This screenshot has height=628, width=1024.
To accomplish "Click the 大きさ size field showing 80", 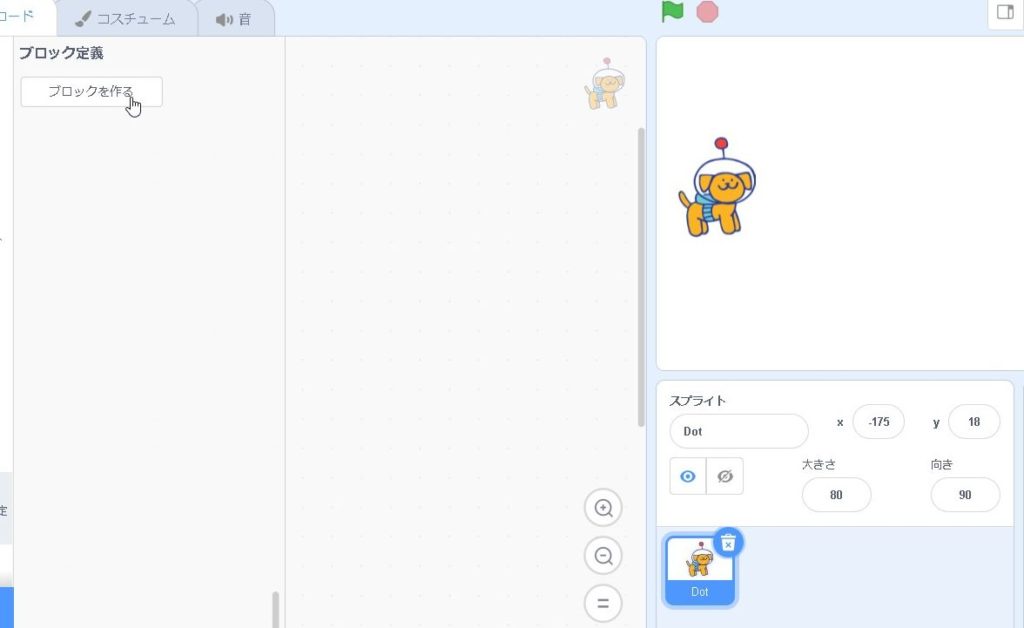I will (x=836, y=495).
